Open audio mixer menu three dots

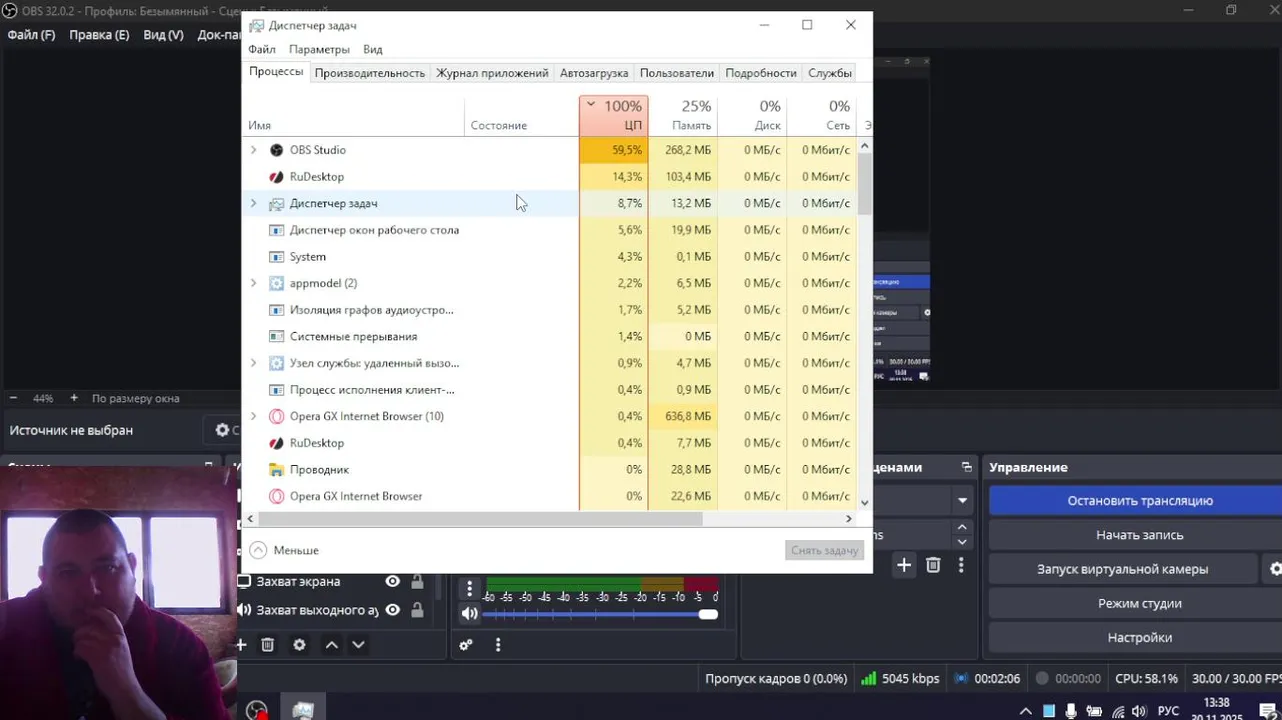[x=498, y=645]
